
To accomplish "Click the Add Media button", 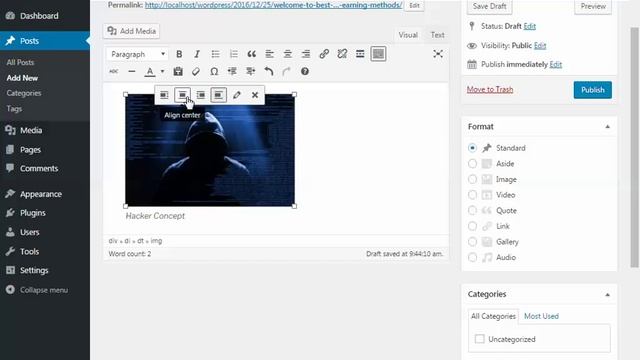I will point(131,31).
